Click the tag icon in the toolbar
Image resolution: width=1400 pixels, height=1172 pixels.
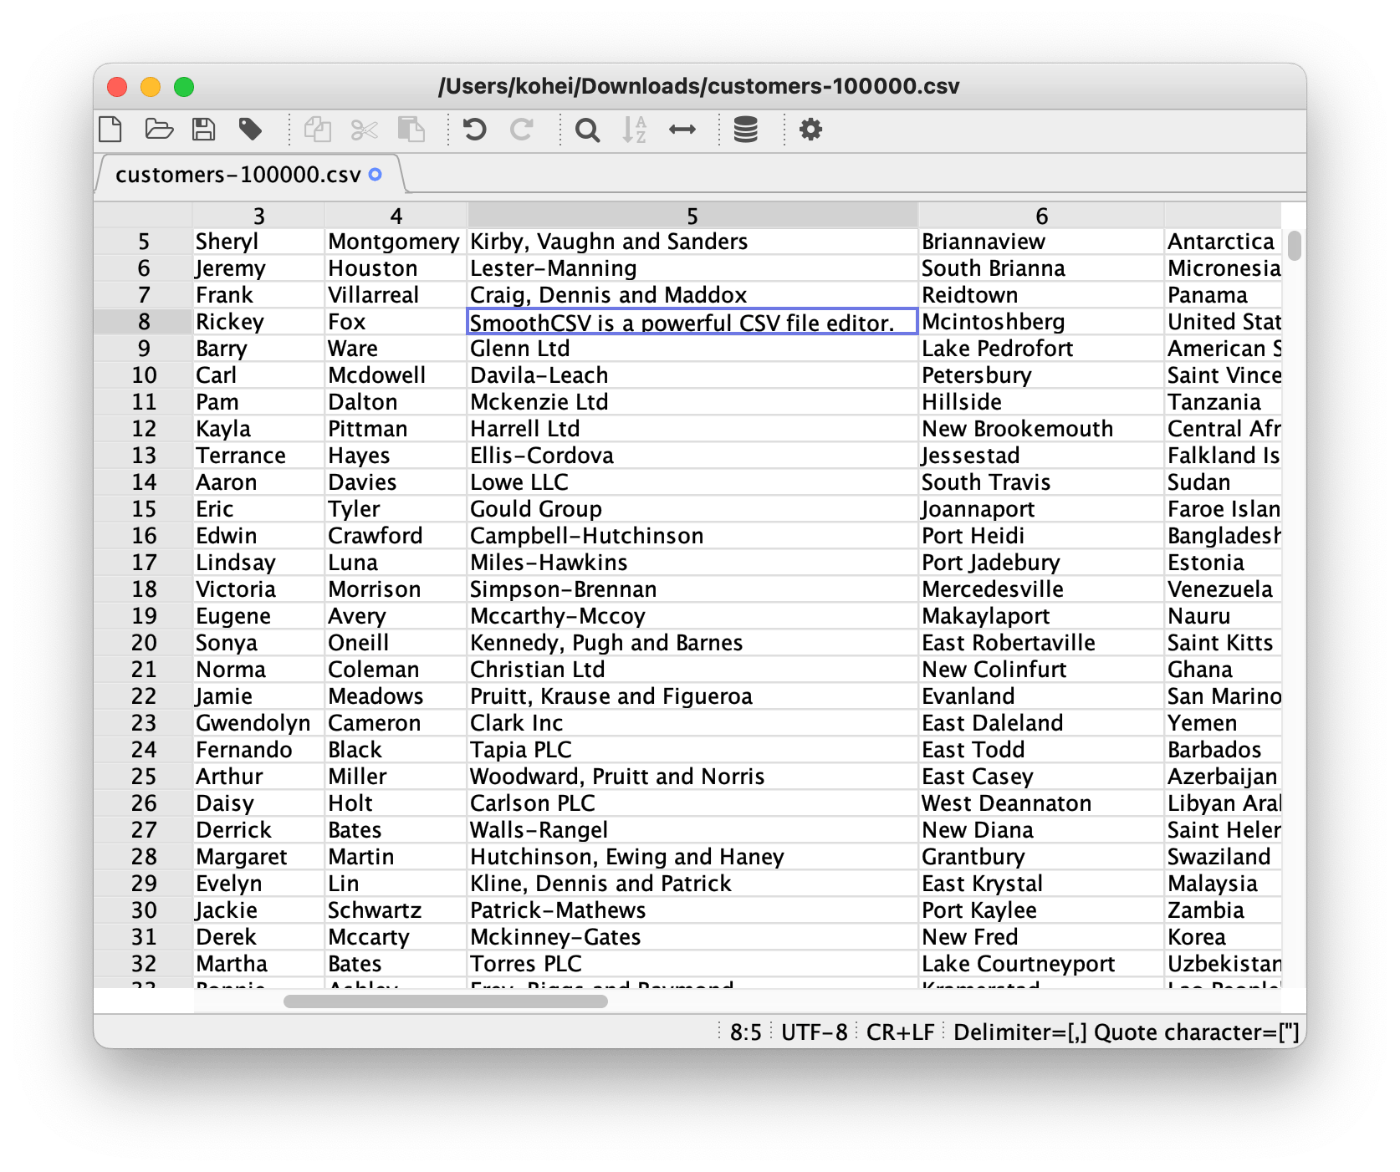[x=250, y=129]
